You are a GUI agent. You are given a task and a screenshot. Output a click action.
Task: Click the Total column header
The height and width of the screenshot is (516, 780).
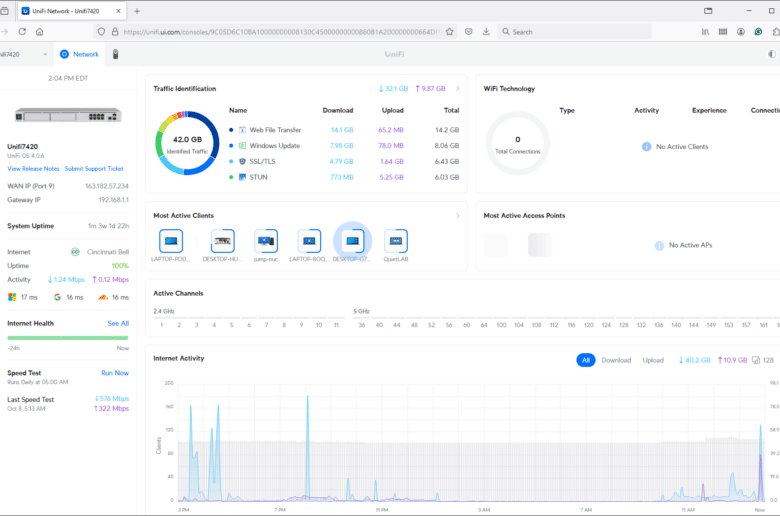pos(451,110)
